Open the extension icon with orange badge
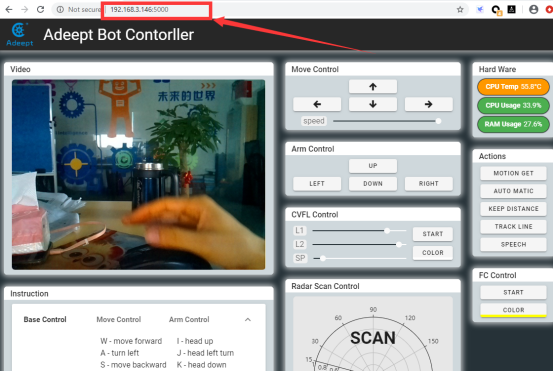 tap(496, 10)
